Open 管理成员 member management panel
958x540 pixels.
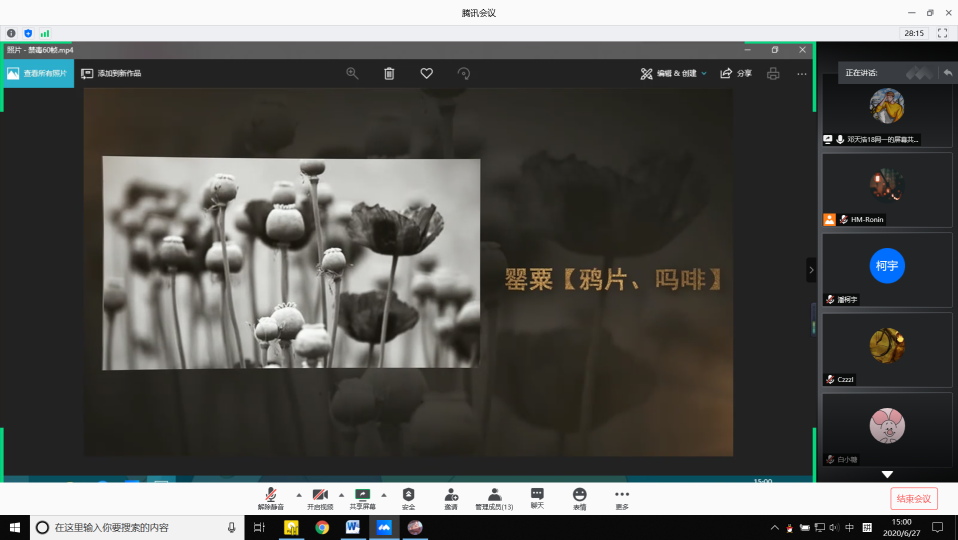(494, 495)
